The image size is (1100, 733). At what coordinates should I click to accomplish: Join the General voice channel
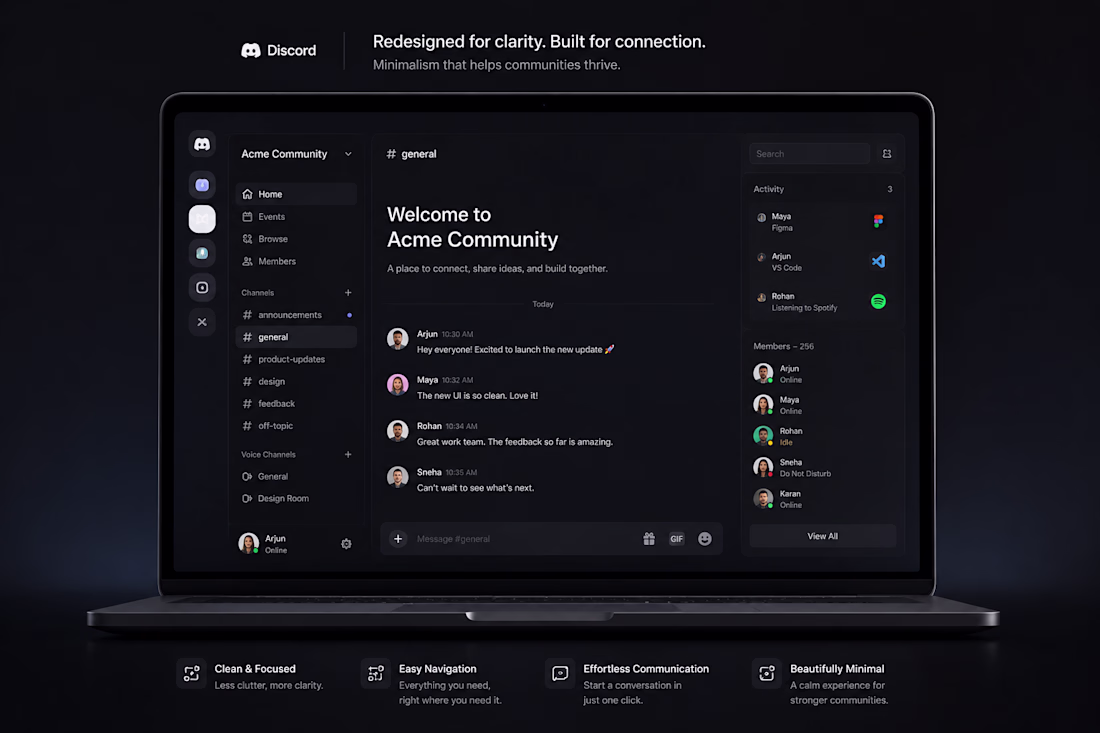[x=296, y=476]
